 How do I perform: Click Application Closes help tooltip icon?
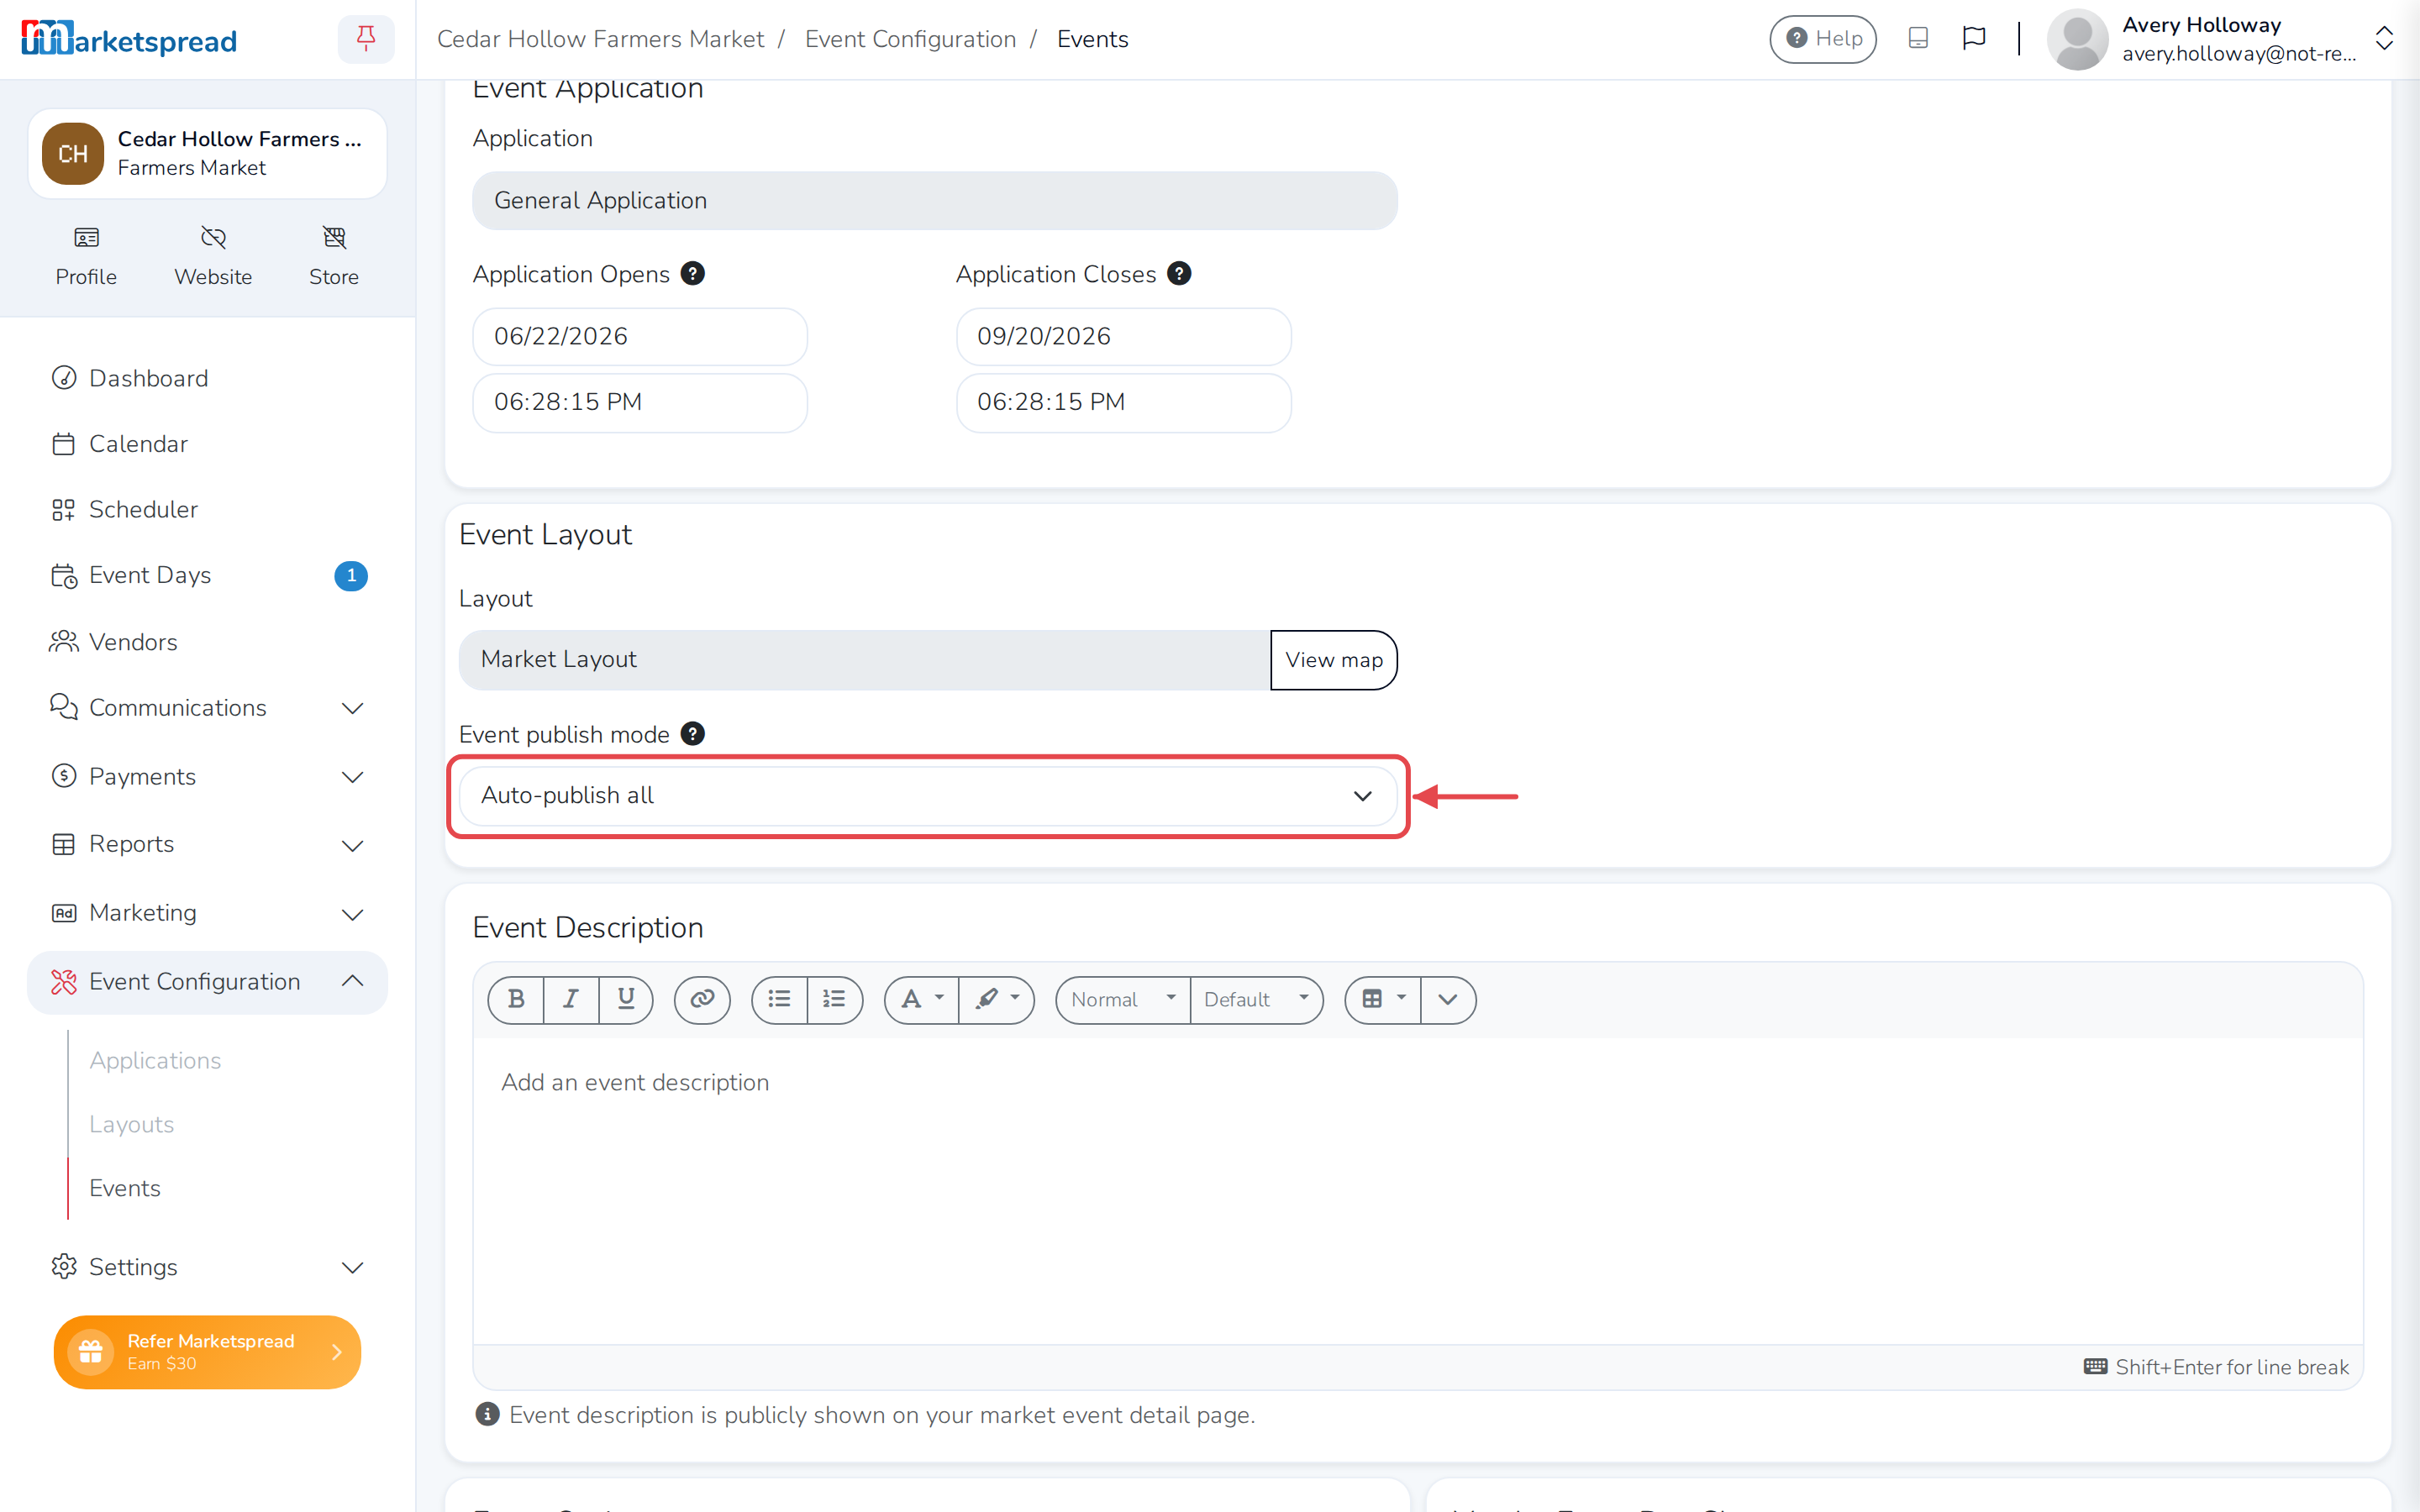1179,273
